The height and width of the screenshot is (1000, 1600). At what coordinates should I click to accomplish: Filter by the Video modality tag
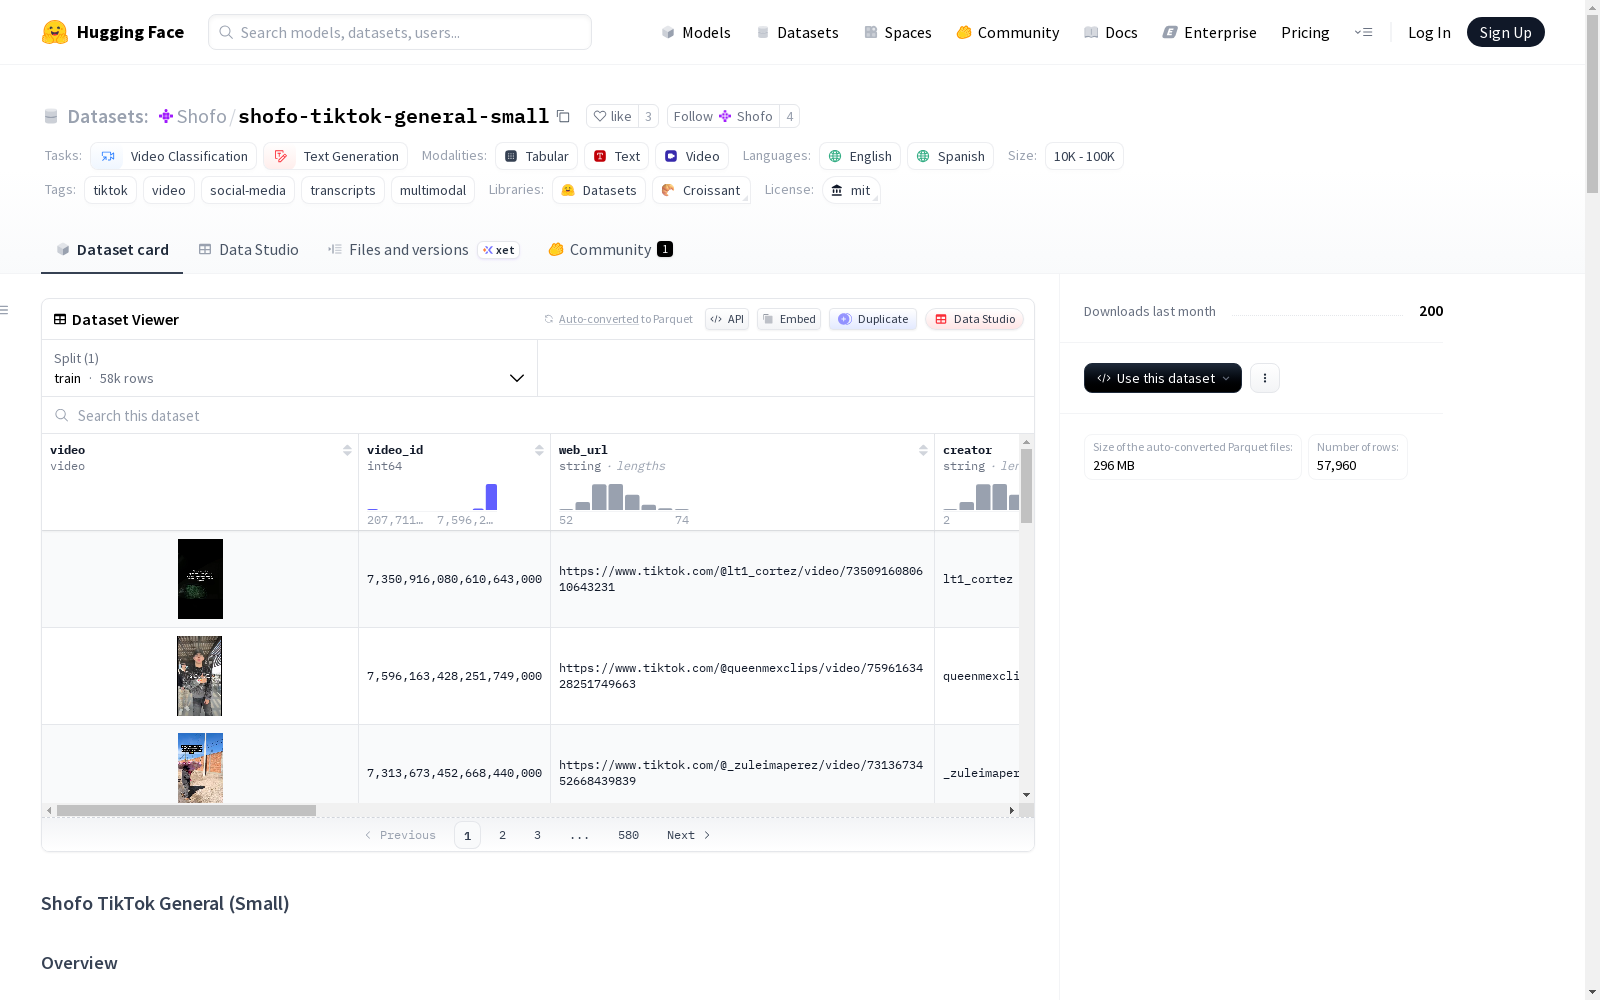tap(692, 156)
